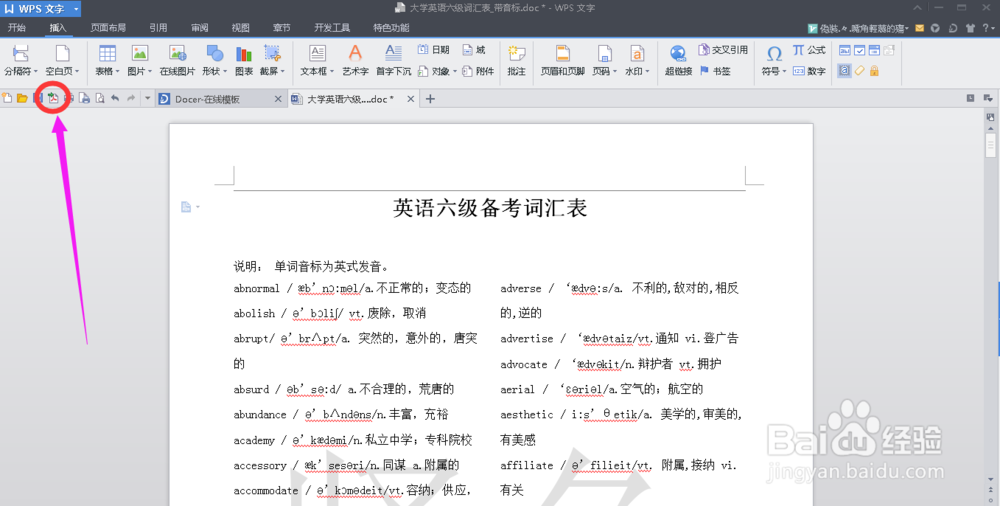Click the 水印 watermark icon
1000x506 pixels.
[x=636, y=53]
